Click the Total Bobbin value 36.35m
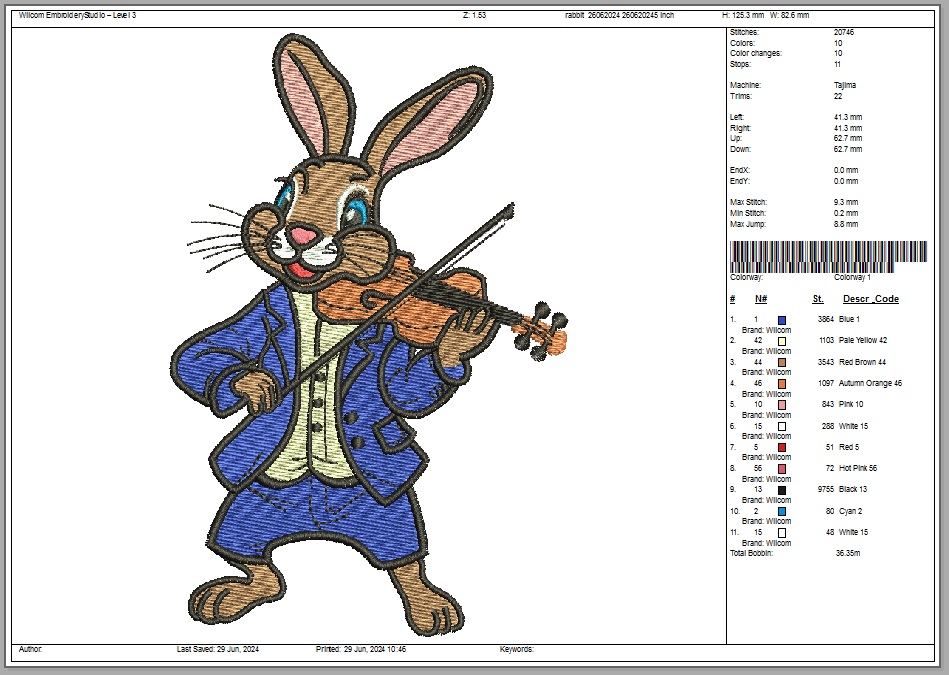 (848, 553)
